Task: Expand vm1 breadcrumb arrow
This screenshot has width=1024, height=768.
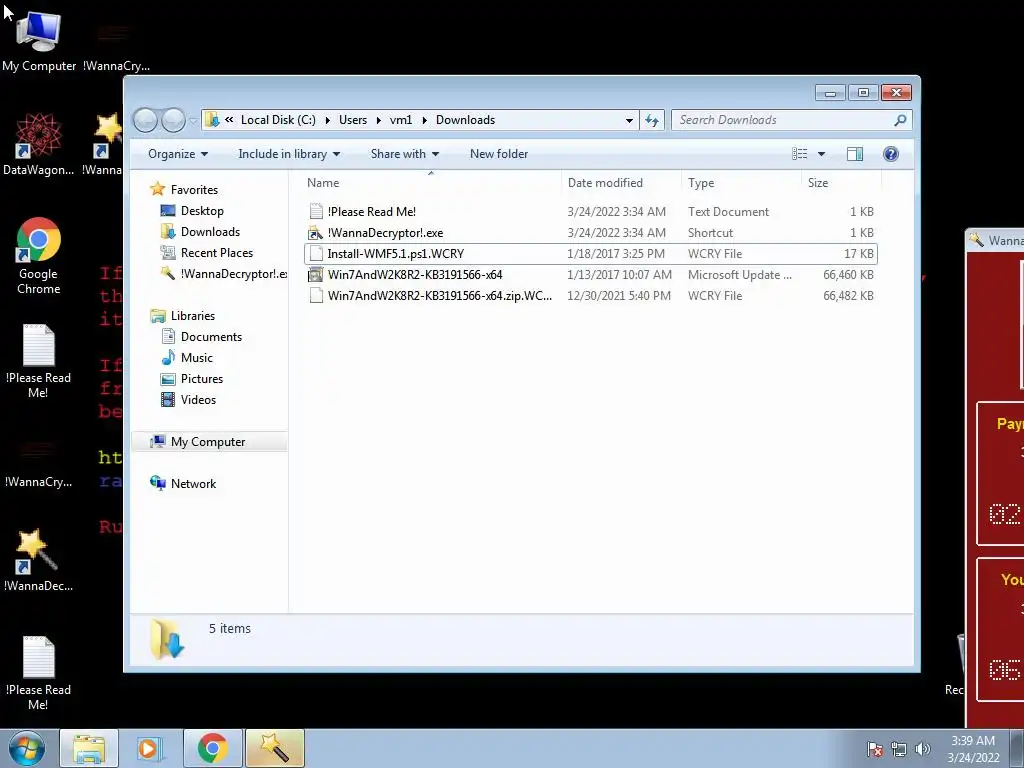Action: (424, 120)
